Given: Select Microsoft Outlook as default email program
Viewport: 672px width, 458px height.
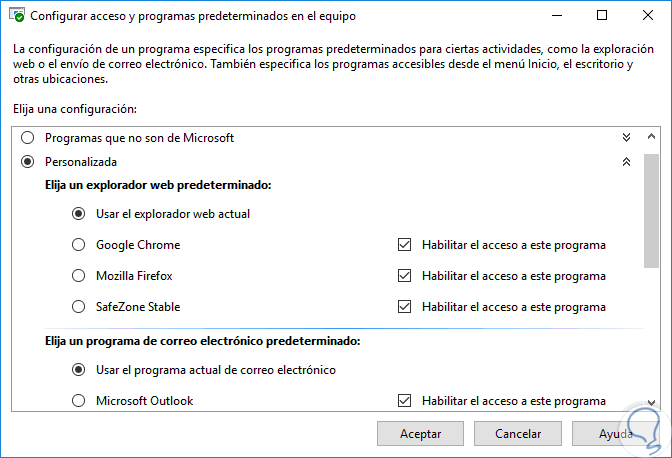Looking at the screenshot, I should (79, 401).
